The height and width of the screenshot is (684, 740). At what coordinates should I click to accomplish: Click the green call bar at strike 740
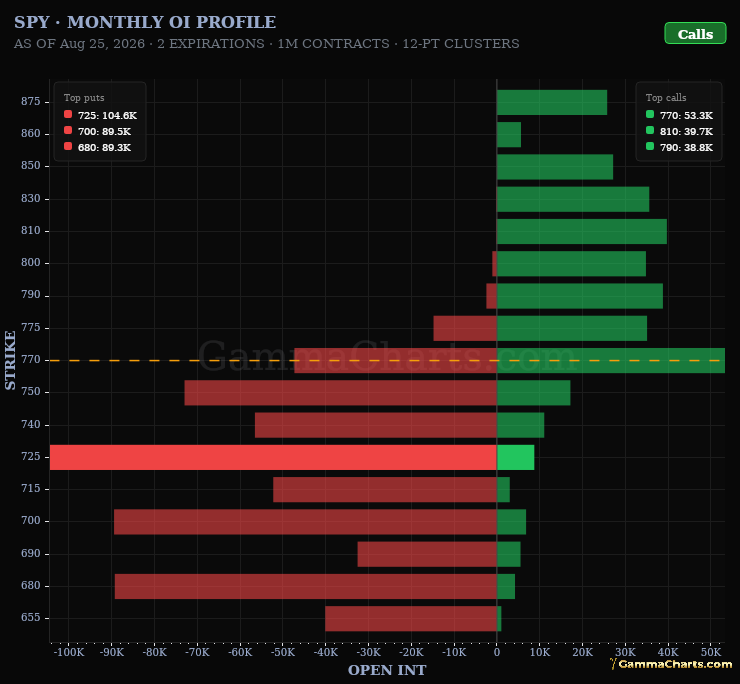tap(521, 425)
